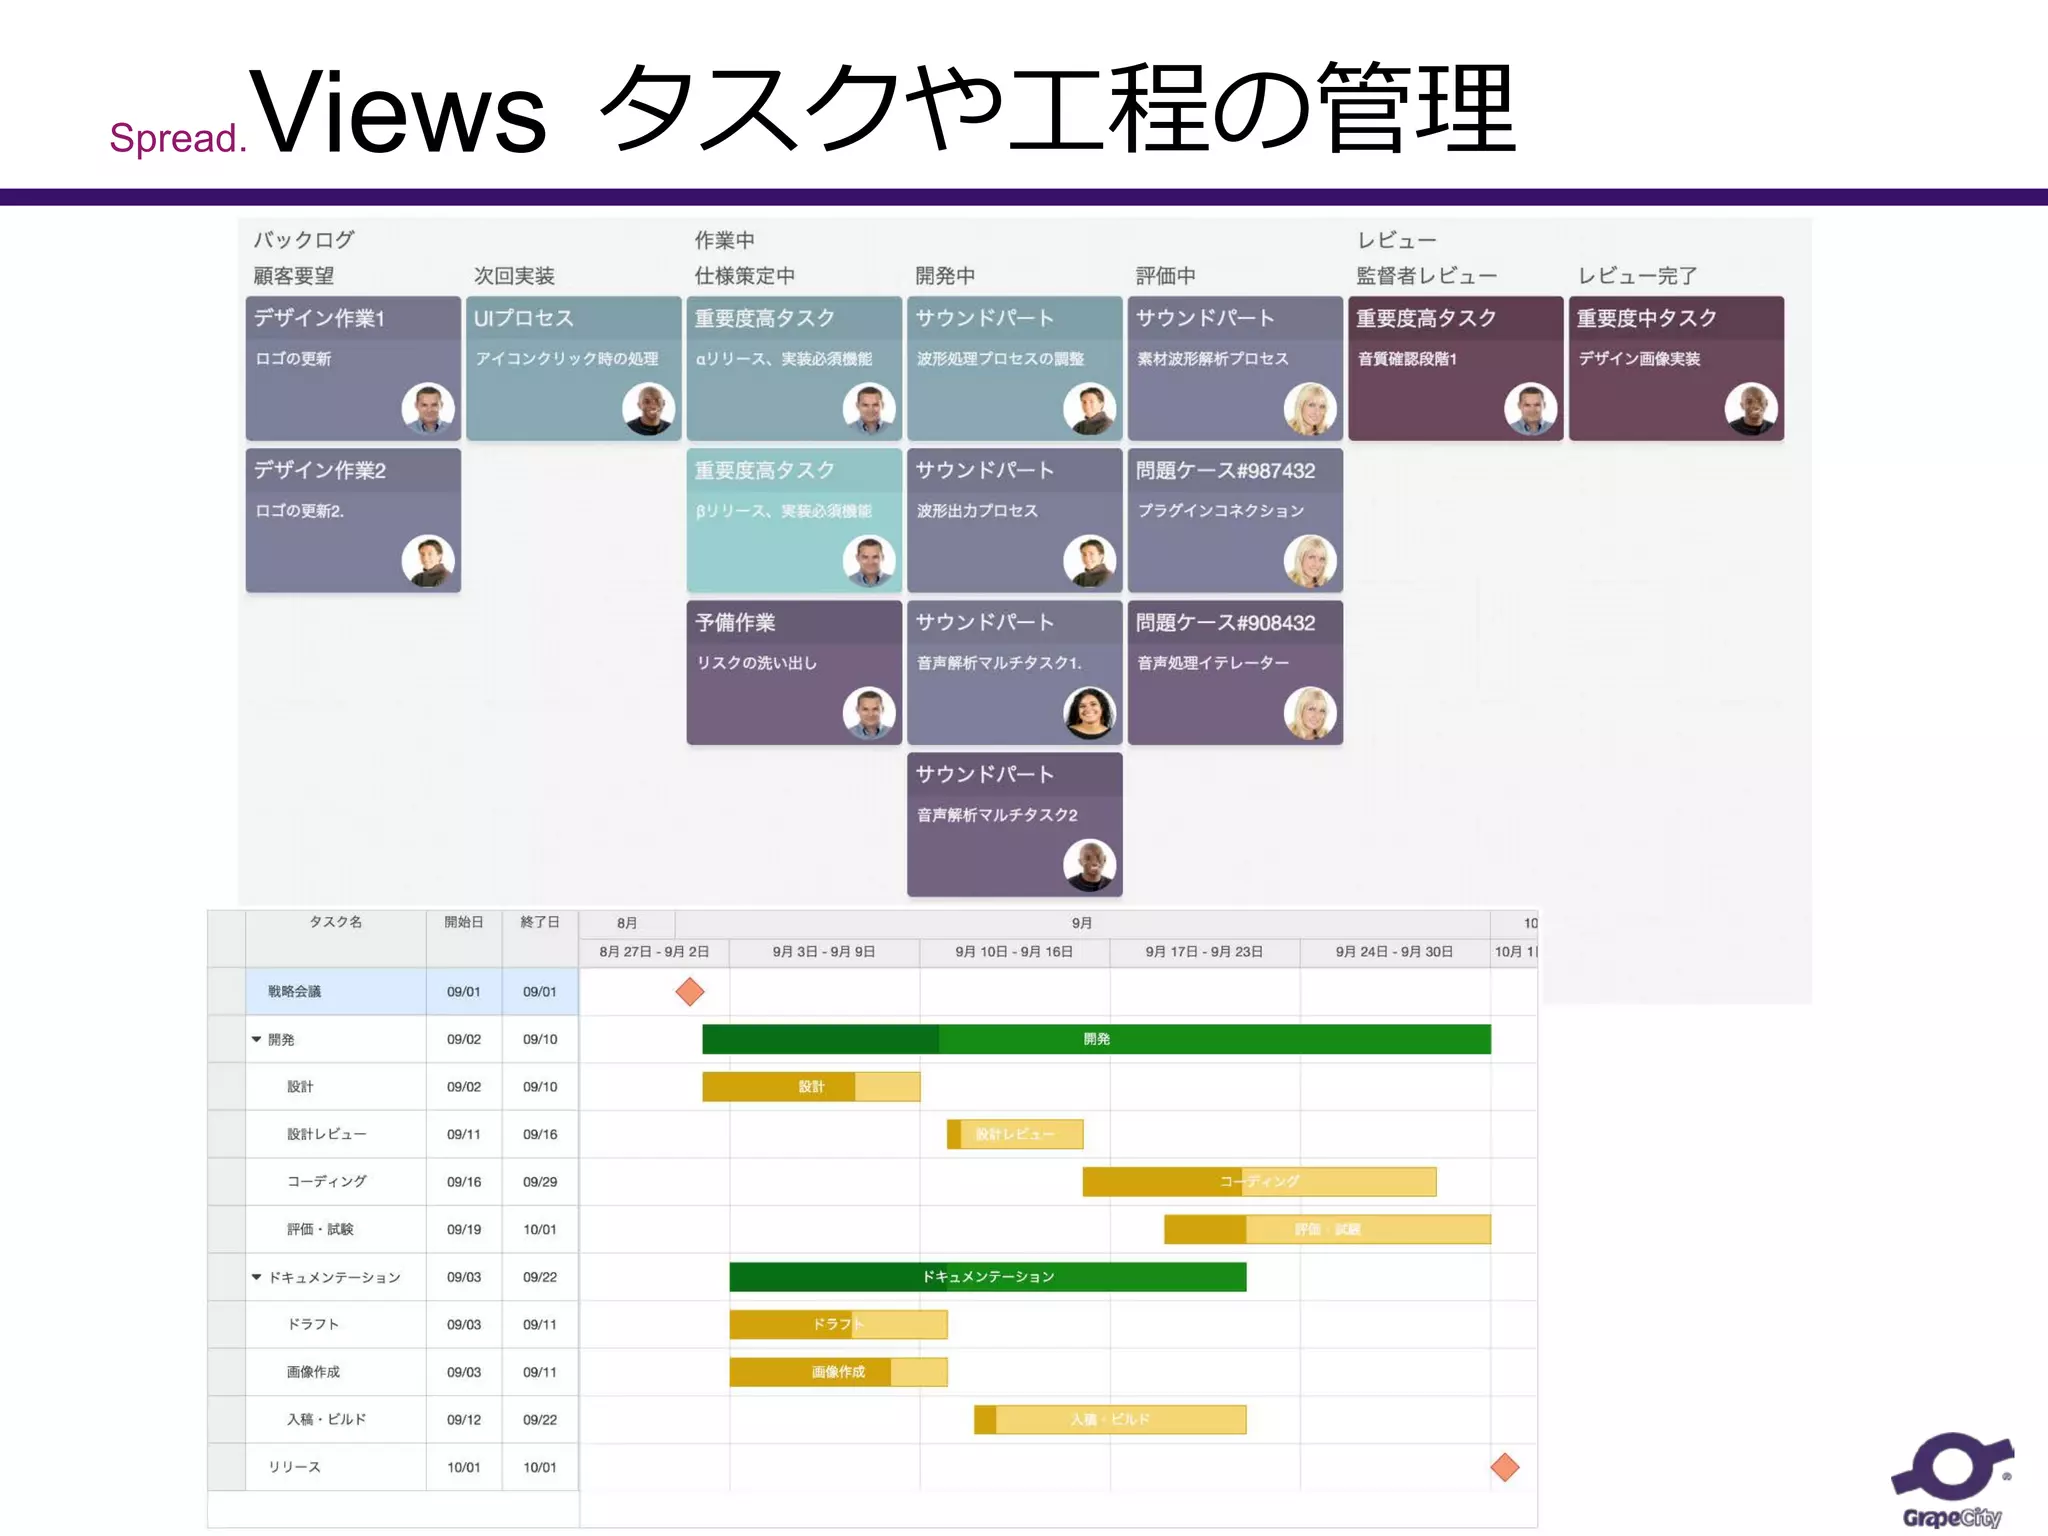Click avatar on 問題ケース#987432 card
Image resolution: width=2048 pixels, height=1536 pixels.
click(1310, 560)
